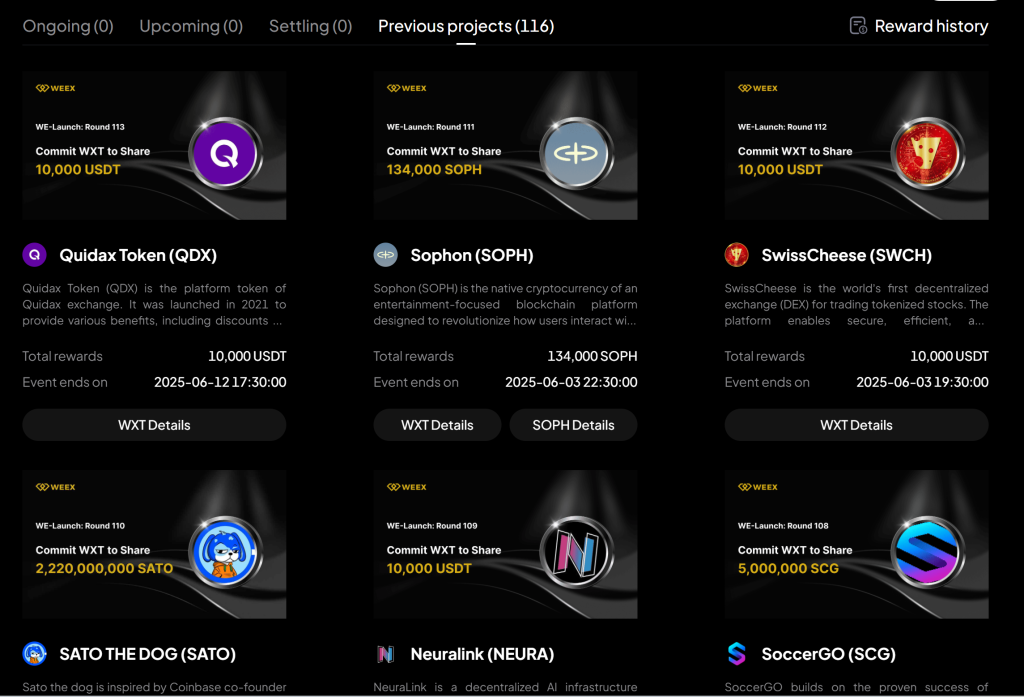The height and width of the screenshot is (697, 1024).
Task: Click the Quidax Token description paragraph
Action: point(154,304)
